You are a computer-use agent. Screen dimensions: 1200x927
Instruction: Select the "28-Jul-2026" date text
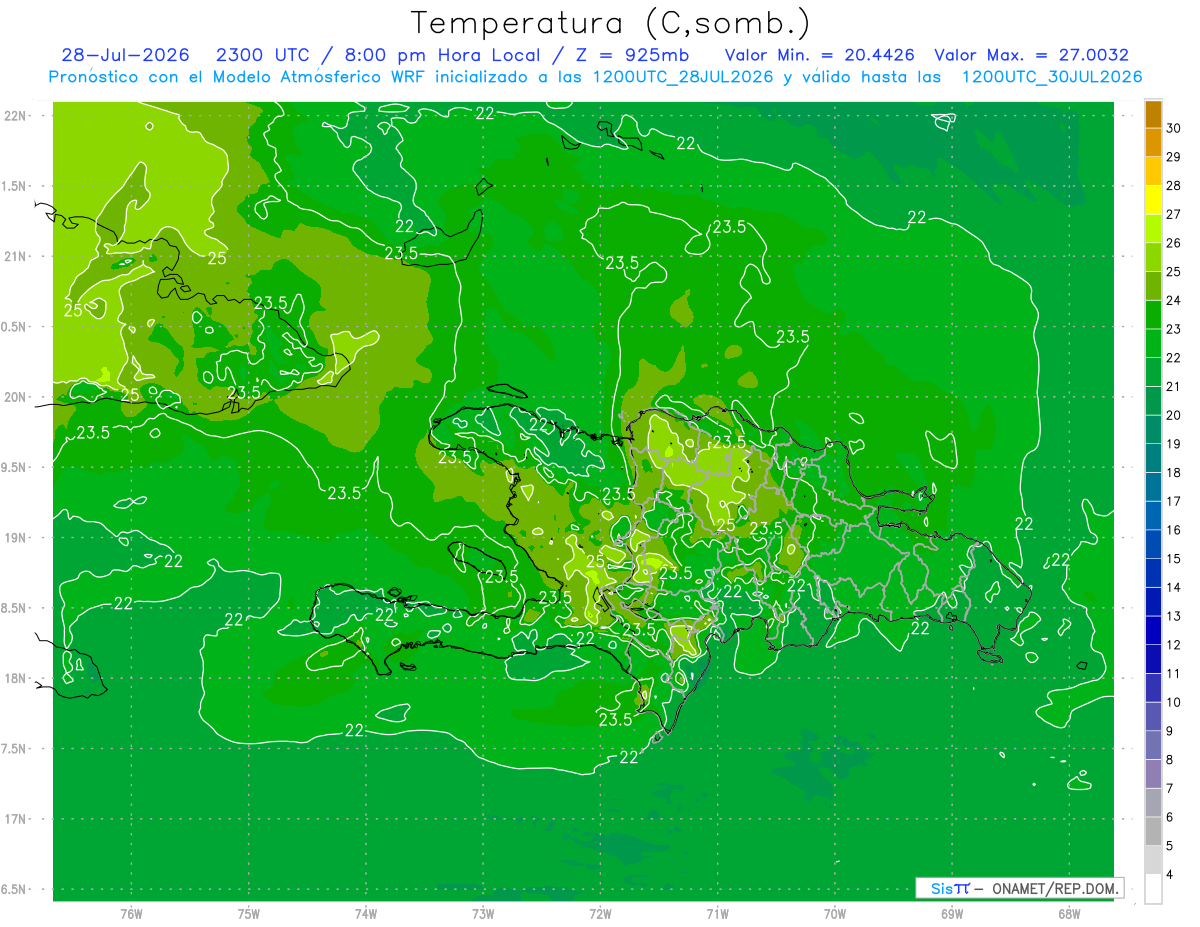[x=125, y=55]
